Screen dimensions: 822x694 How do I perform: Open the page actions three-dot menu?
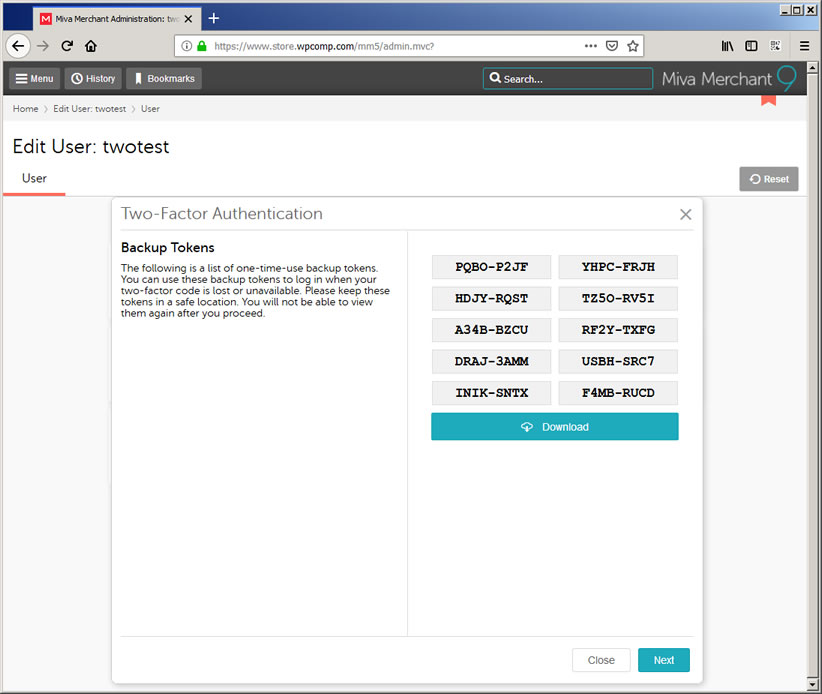(x=591, y=46)
